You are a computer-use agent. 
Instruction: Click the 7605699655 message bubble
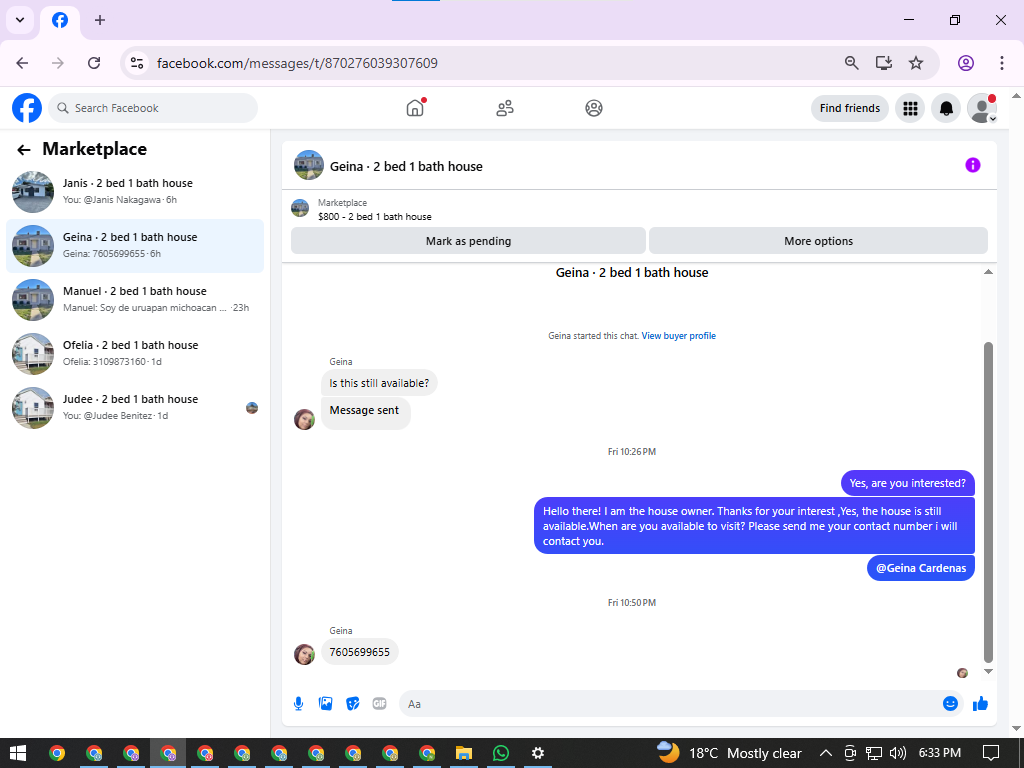[x=359, y=652]
